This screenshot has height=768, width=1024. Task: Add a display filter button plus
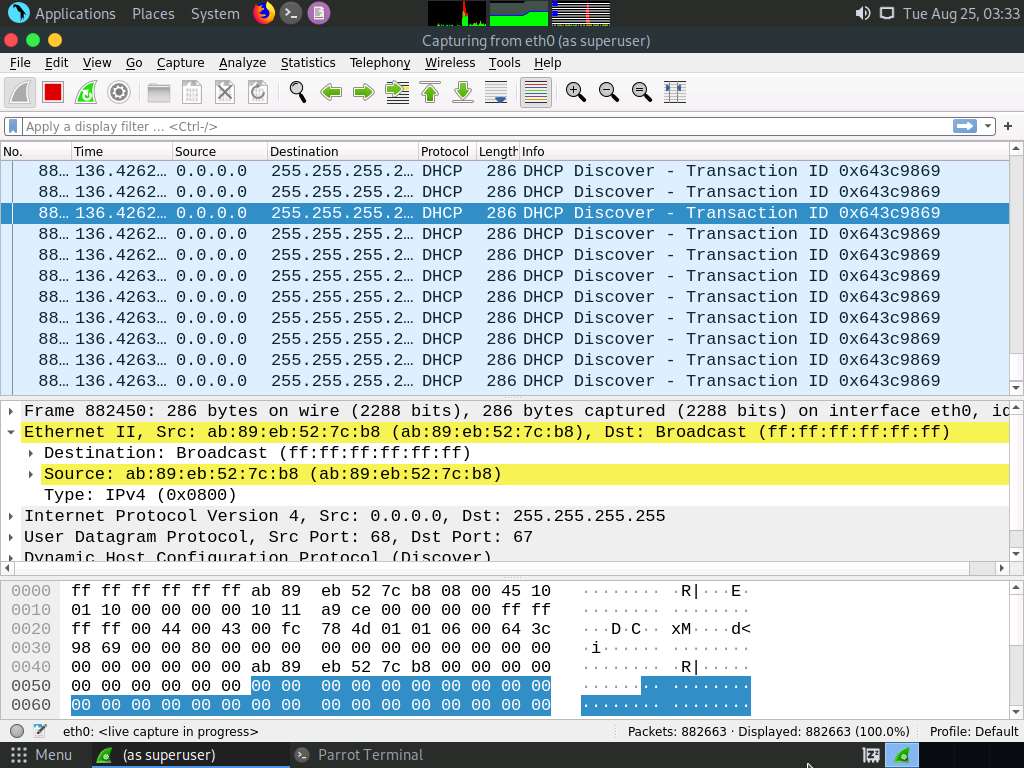pyautogui.click(x=1008, y=126)
